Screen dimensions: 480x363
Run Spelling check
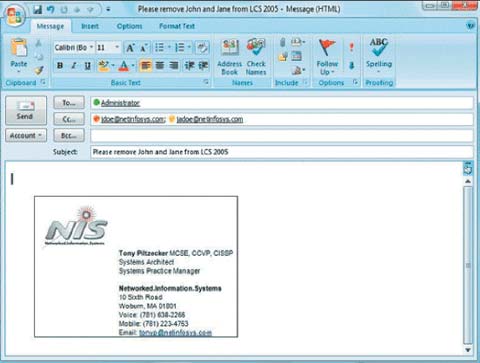tap(379, 55)
